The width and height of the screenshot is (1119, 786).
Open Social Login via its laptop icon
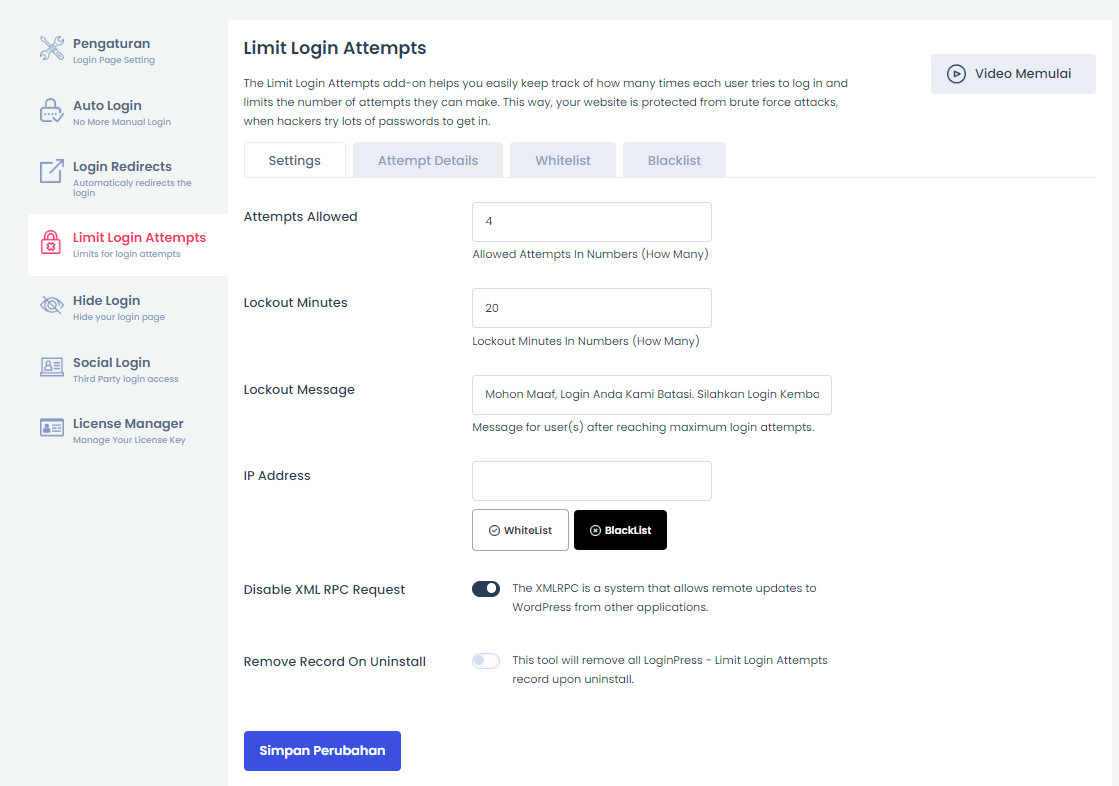(x=51, y=367)
